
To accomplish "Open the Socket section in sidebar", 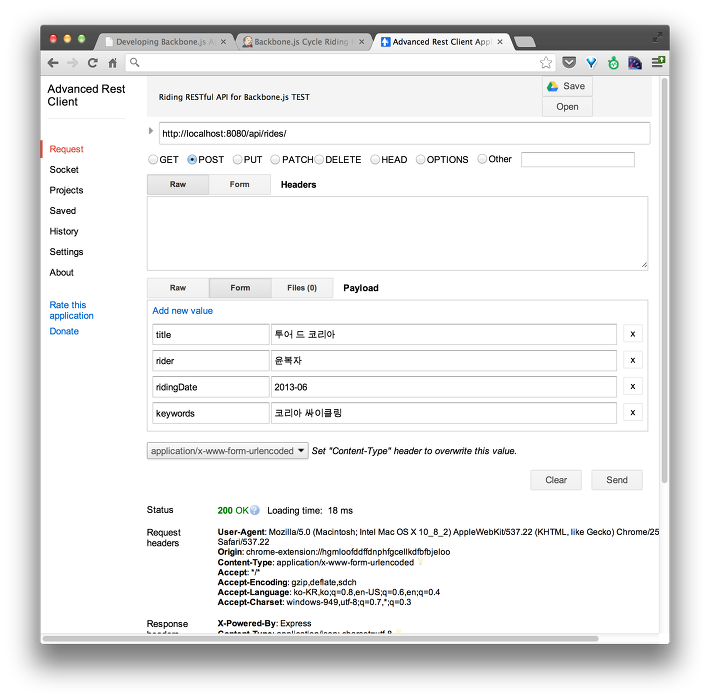I will pyautogui.click(x=64, y=170).
